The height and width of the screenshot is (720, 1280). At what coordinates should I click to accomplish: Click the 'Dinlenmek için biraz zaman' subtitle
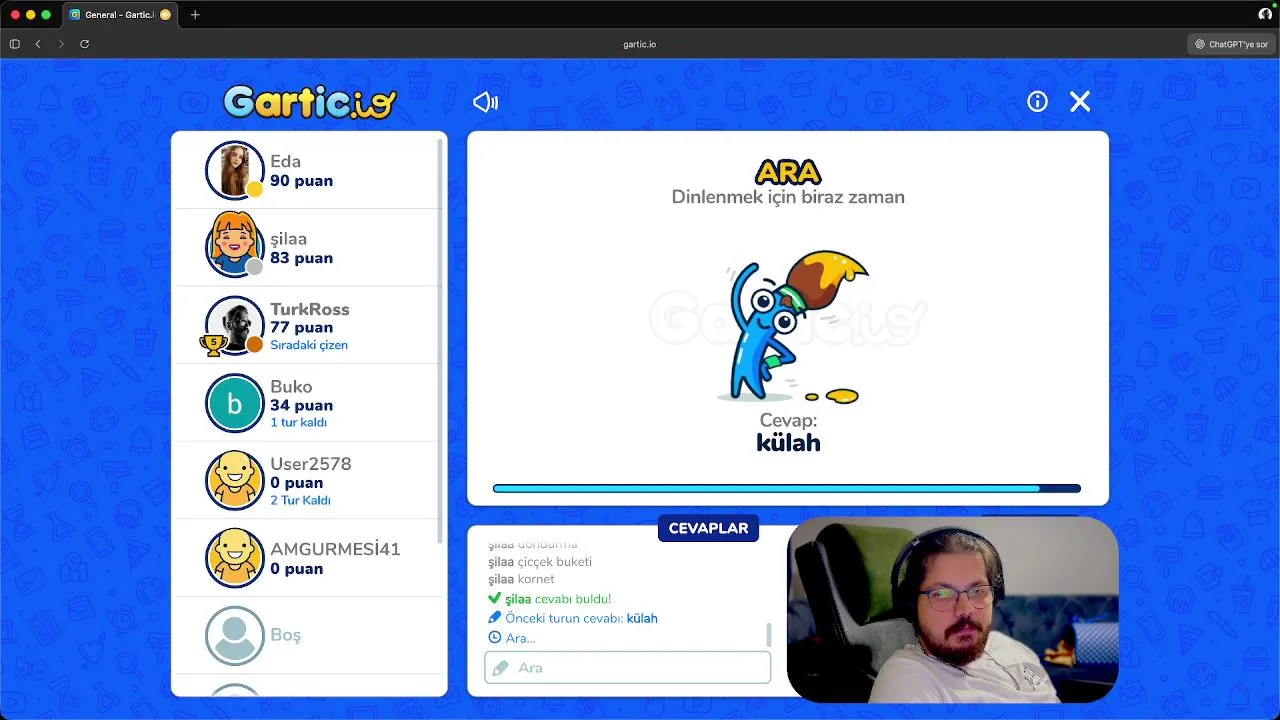788,197
